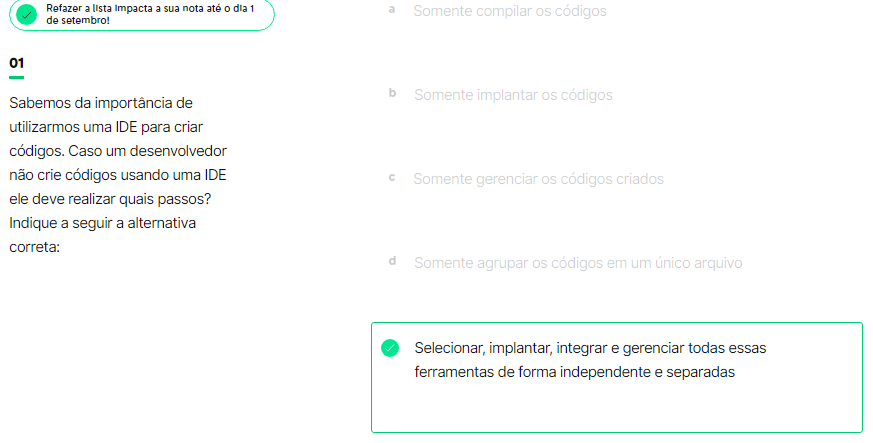Click the word 'correta:' ending the question
Viewport: 873px width, 443px height.
click(x=35, y=246)
